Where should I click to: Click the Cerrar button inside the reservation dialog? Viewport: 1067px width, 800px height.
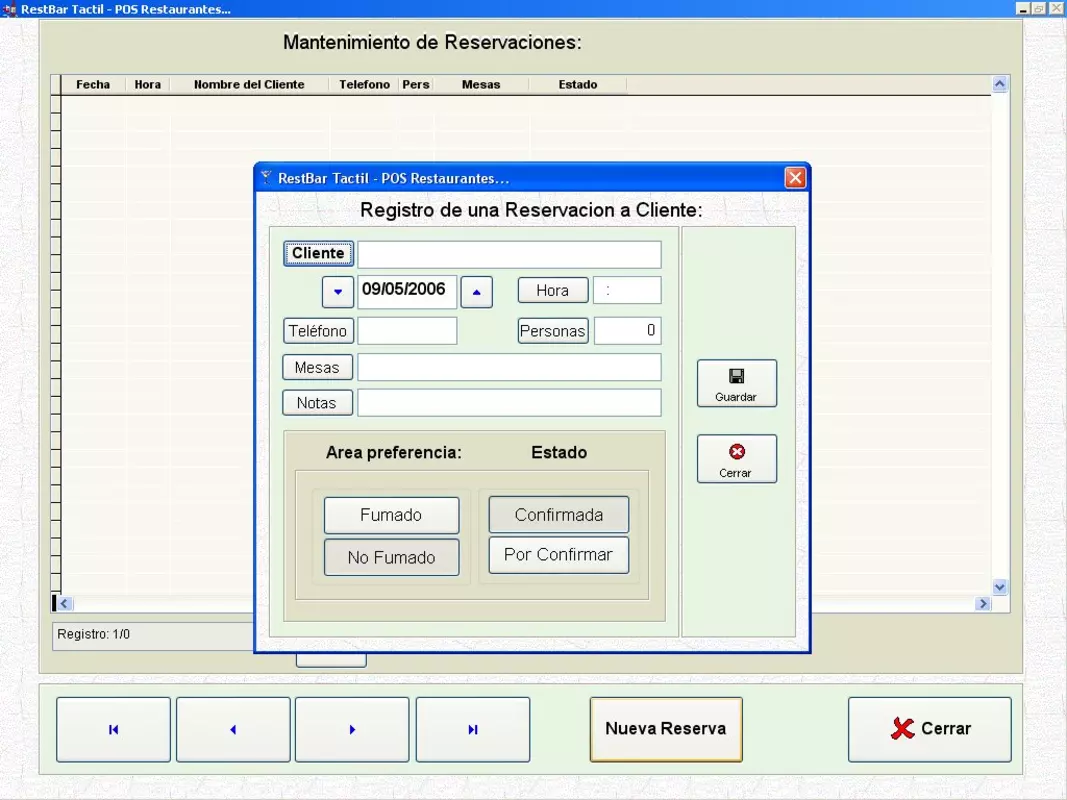pos(736,459)
